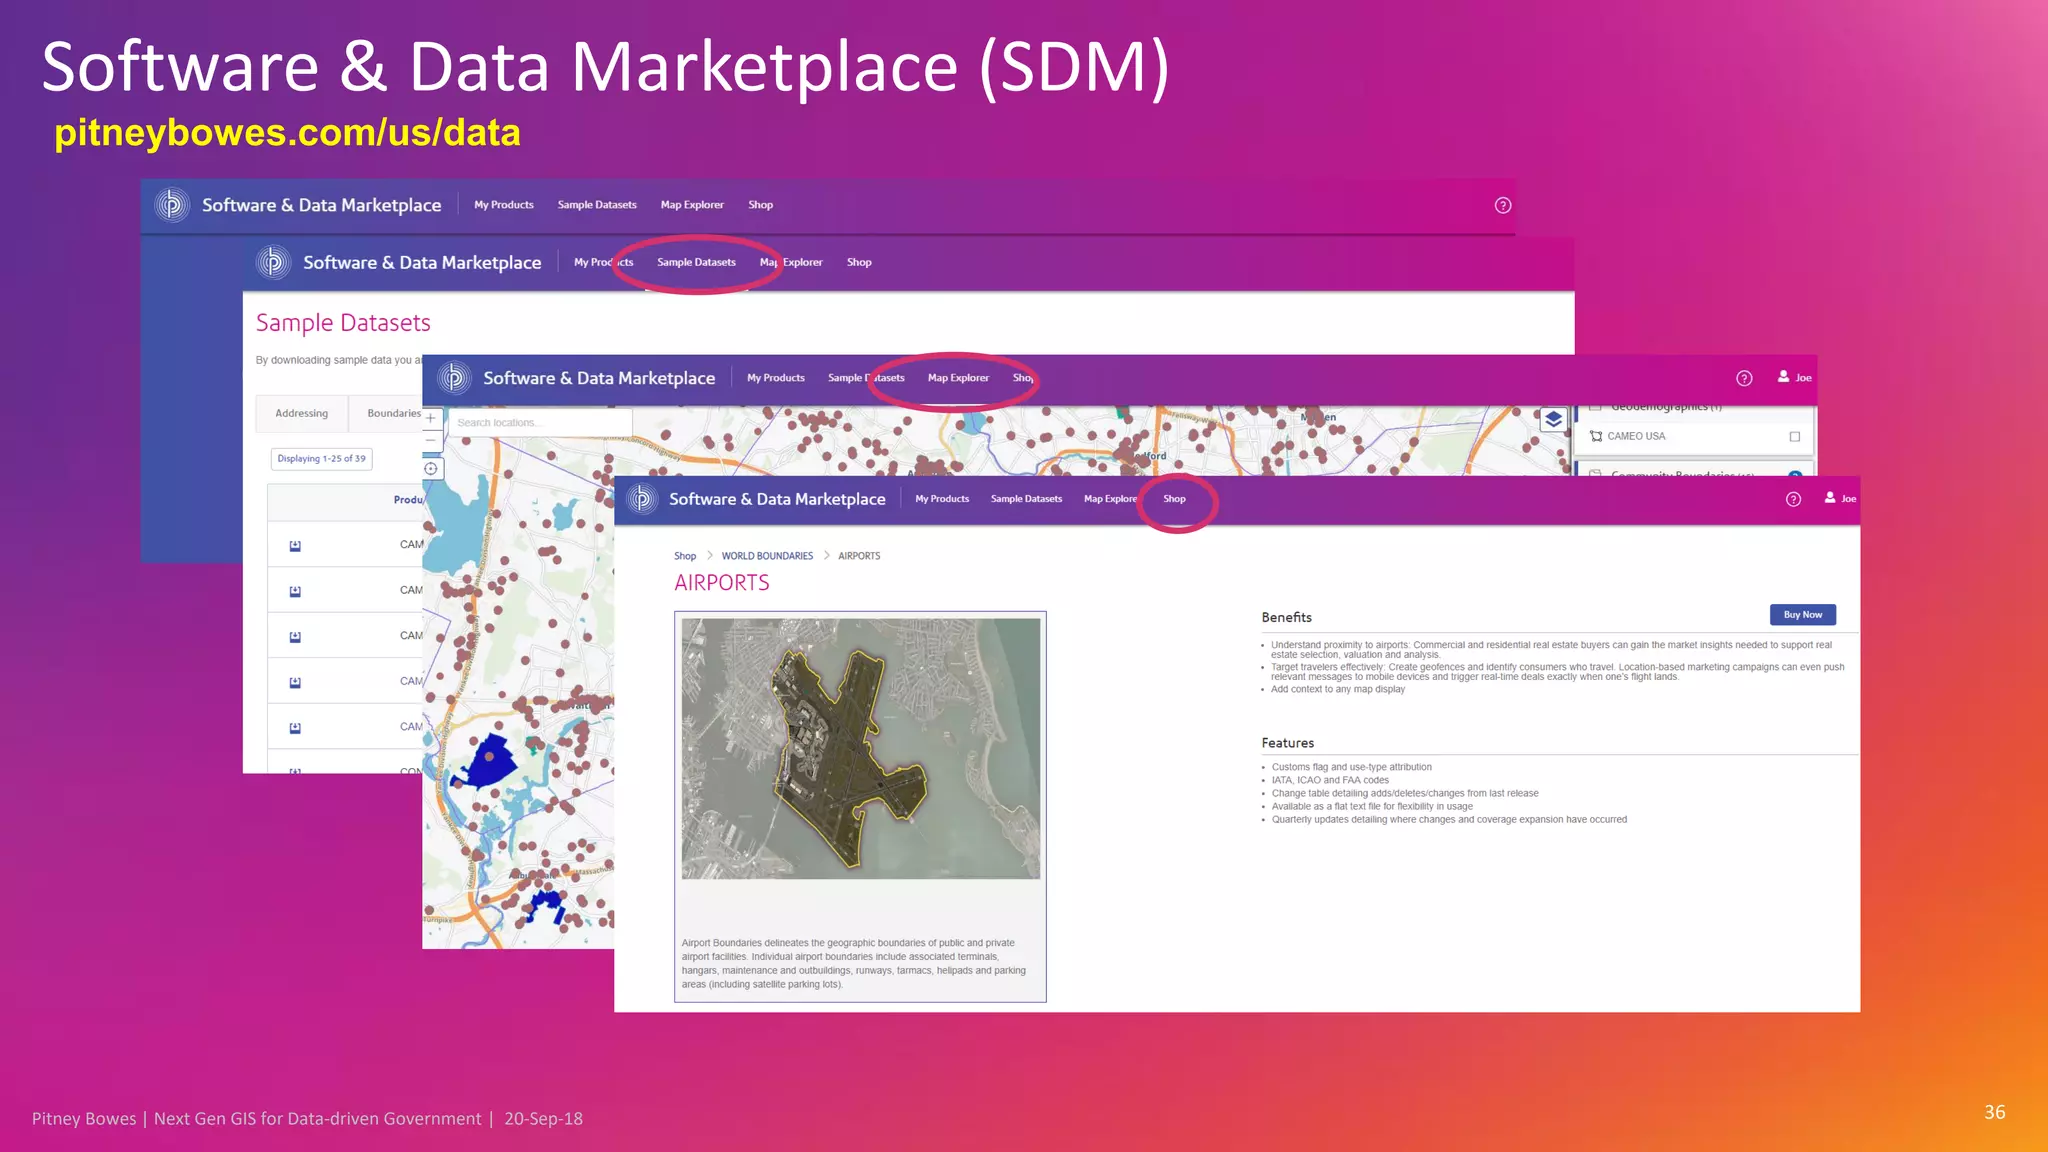The image size is (2048, 1152).
Task: Open Map Explorer in the rearmost window header
Action: (x=692, y=205)
